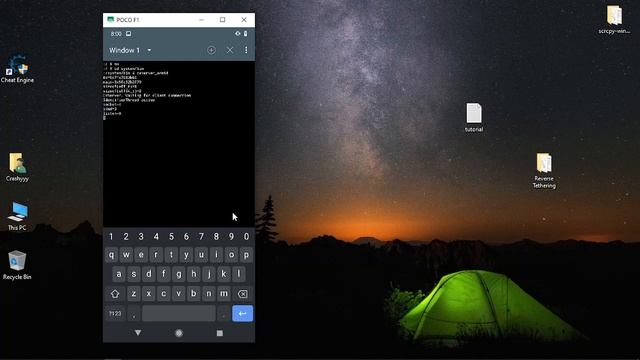Tap the t key
This screenshot has height=360, width=640.
point(171,255)
